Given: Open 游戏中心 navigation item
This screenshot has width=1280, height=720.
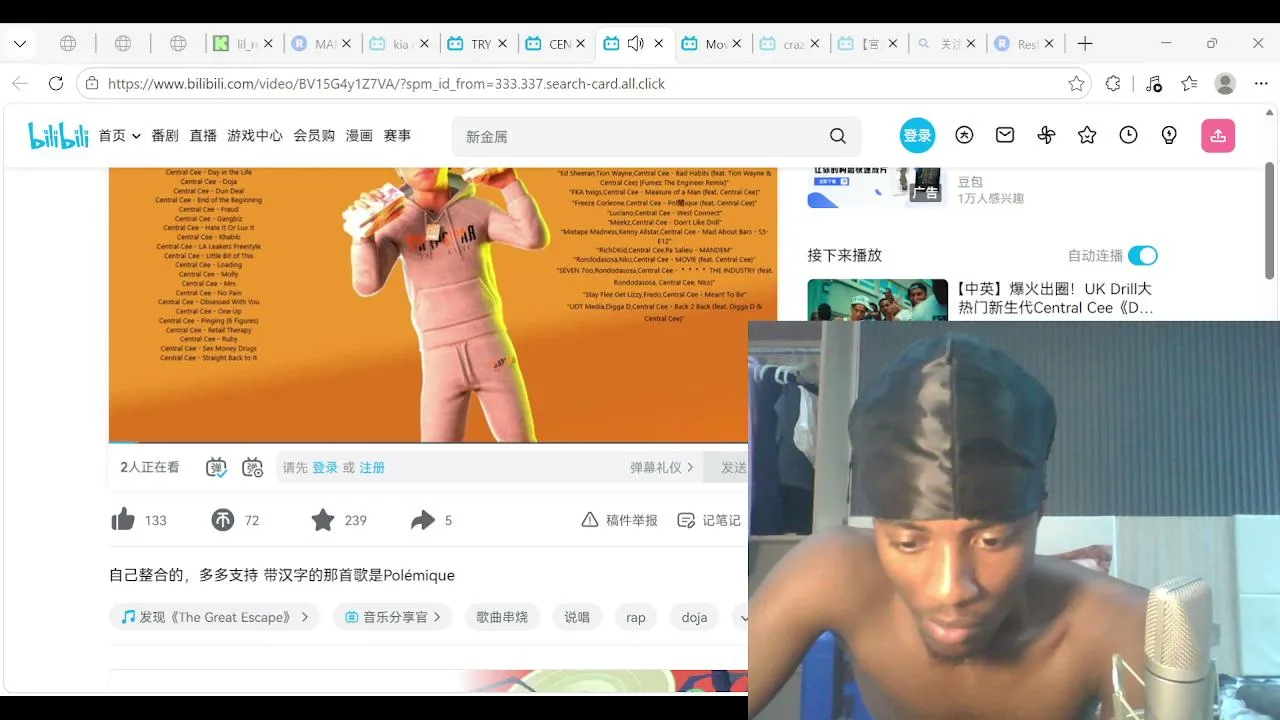Looking at the screenshot, I should 255,136.
